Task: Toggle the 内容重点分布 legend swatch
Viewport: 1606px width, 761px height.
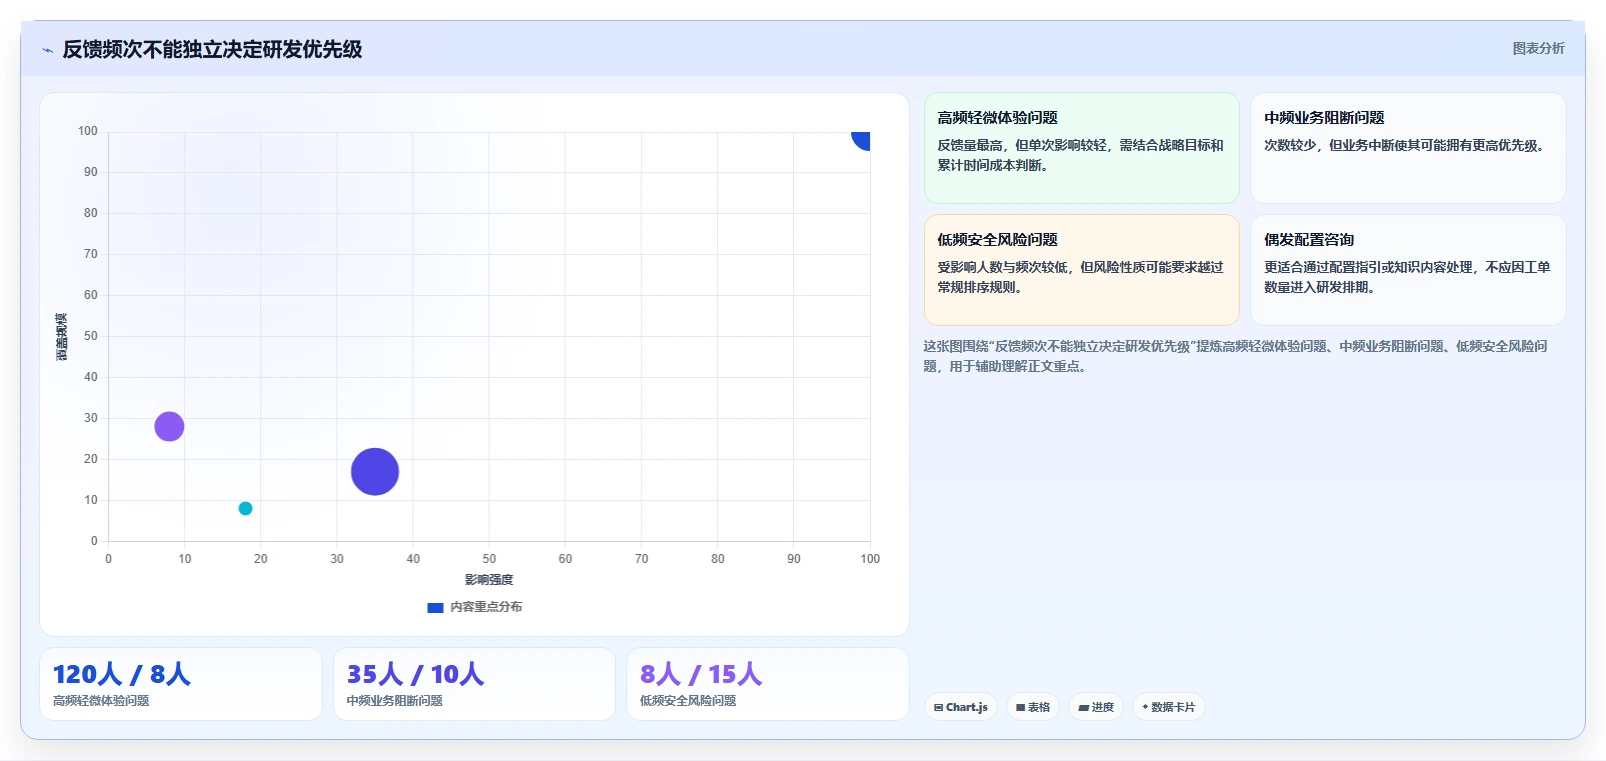Action: [x=435, y=607]
